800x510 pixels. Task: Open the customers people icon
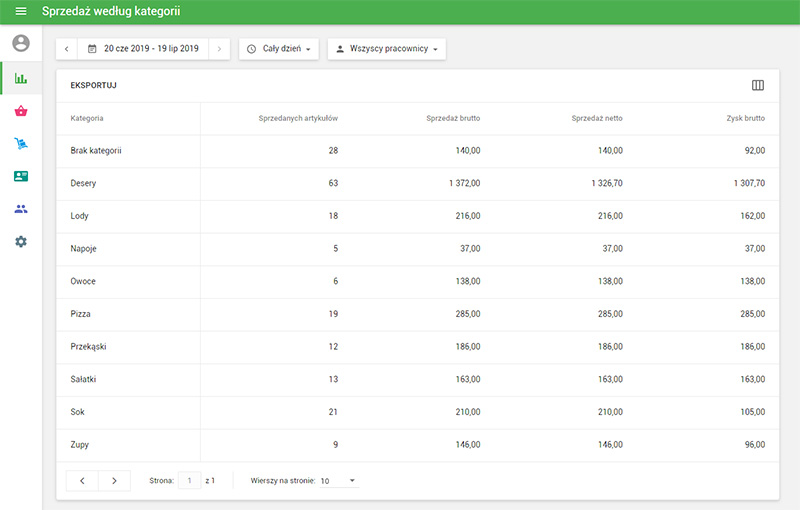click(x=21, y=209)
